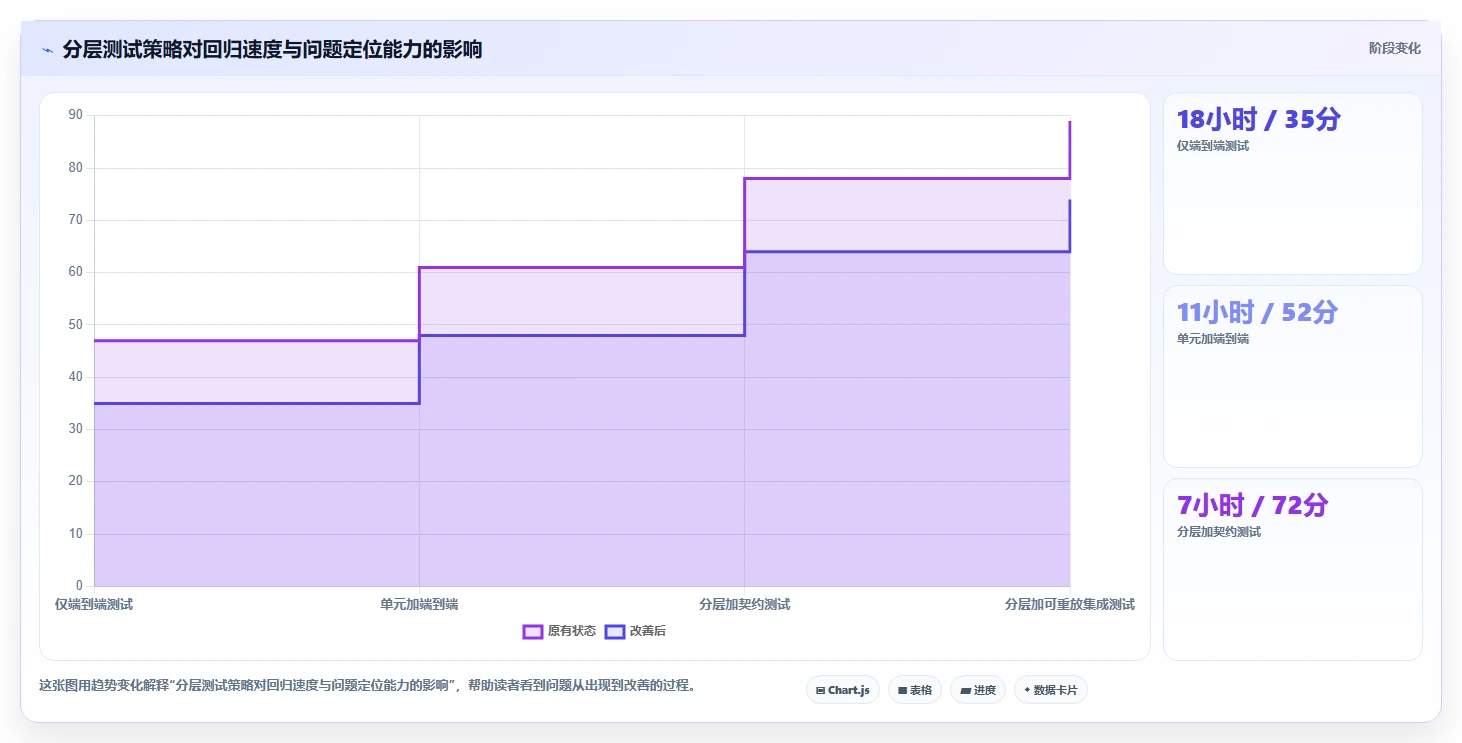Screen dimensions: 1462x743
Task: Click the 分层加可重放集成测试 x-axis label
Action: tap(1070, 604)
